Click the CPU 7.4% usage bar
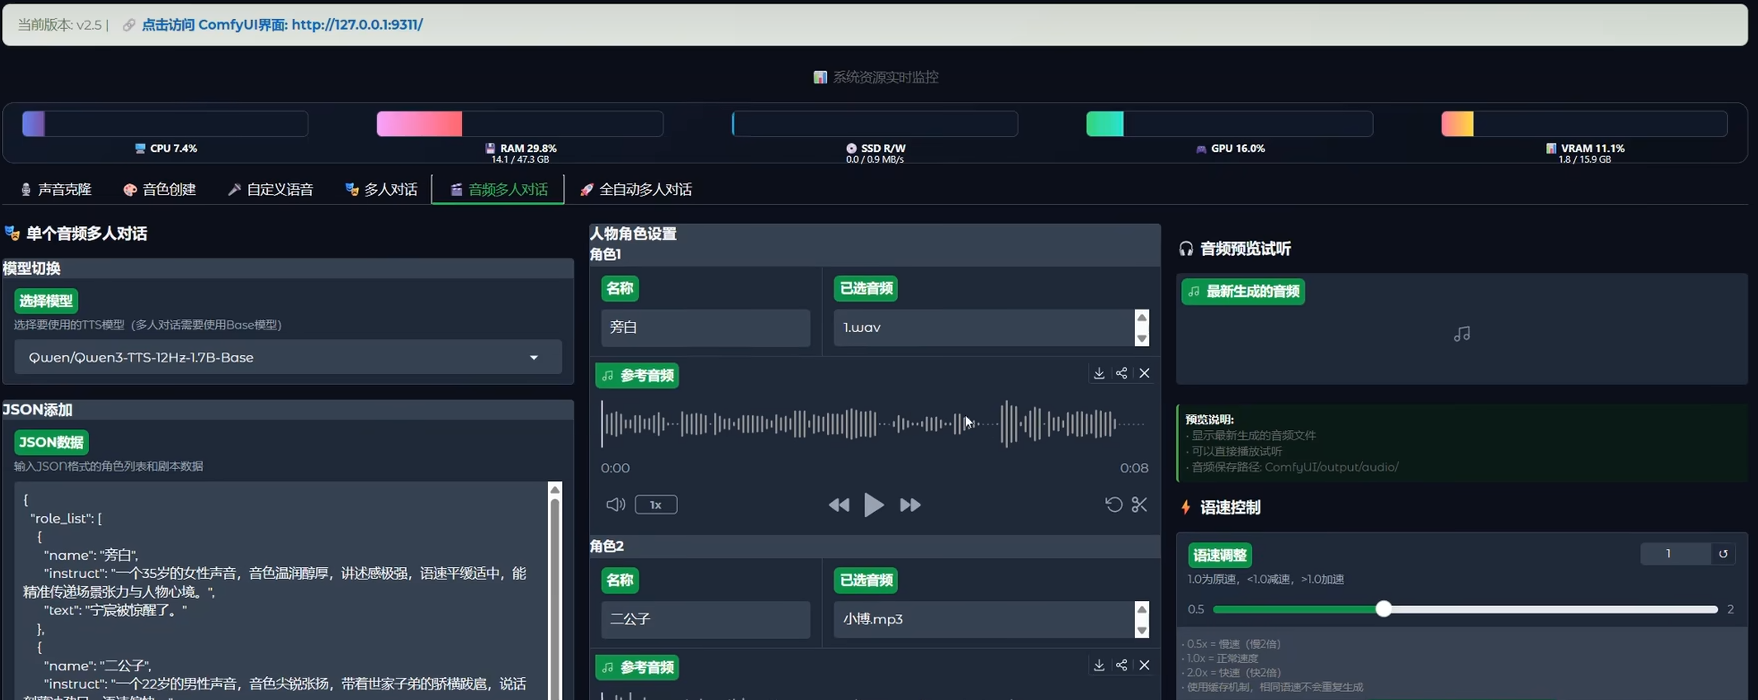 point(165,124)
